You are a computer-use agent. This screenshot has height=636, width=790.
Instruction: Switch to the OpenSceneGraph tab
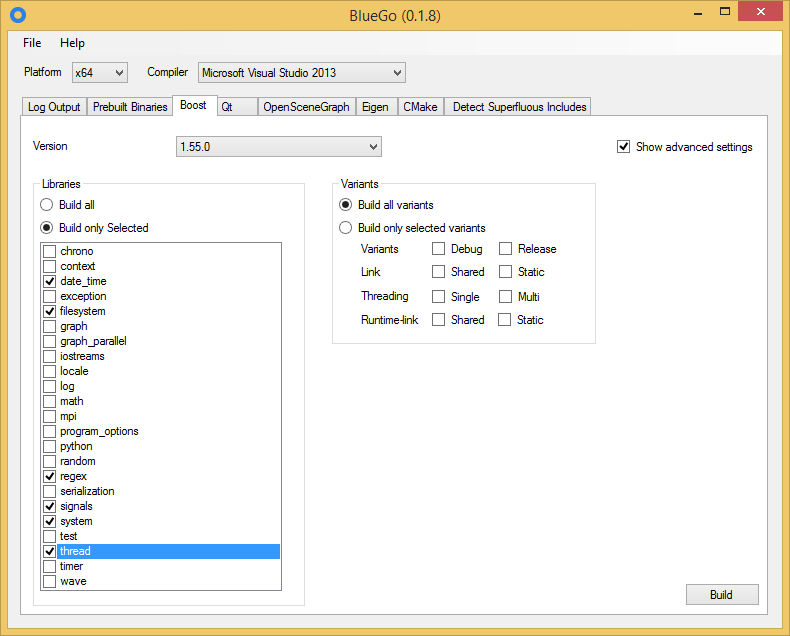coord(306,107)
